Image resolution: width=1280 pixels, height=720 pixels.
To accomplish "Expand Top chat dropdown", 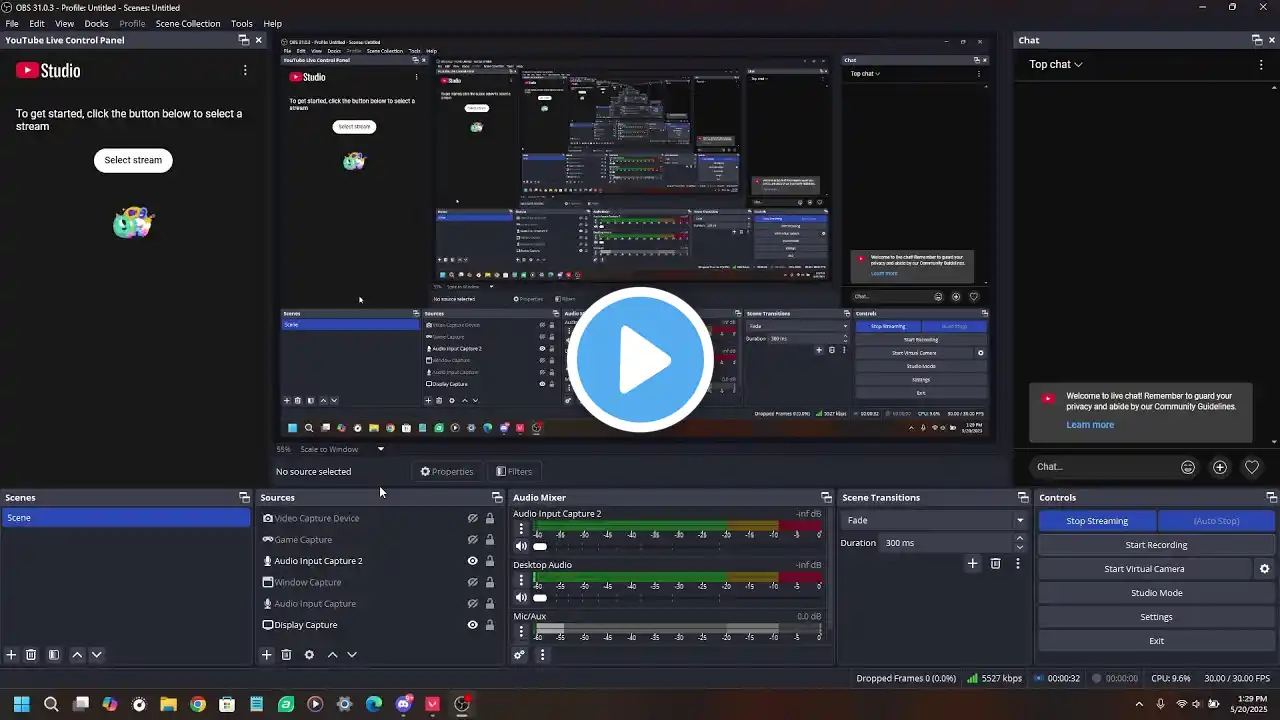I will 1056,64.
